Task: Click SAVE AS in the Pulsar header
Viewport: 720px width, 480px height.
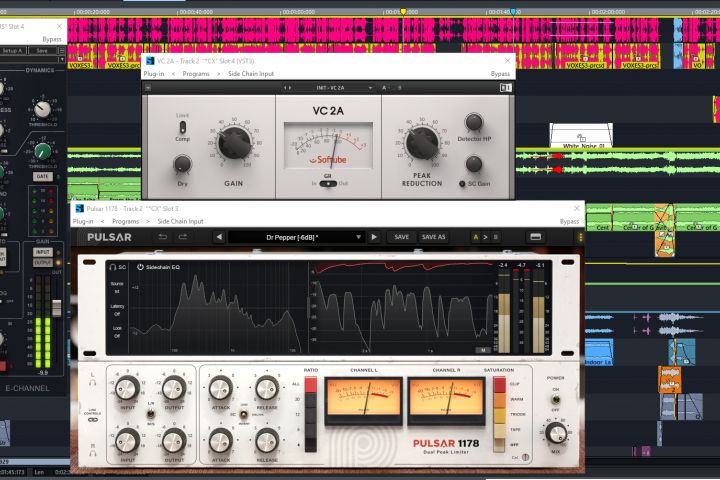Action: 433,237
